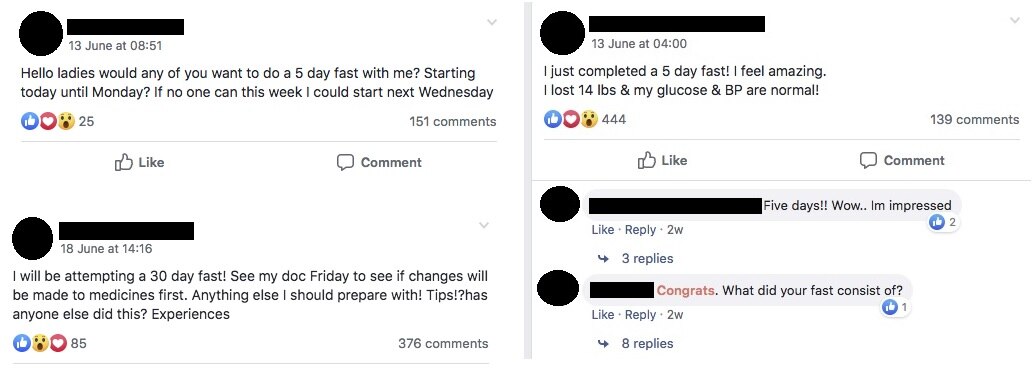Like the 'What did your fast consist of' comment
Image resolution: width=1036 pixels, height=372 pixels.
tap(603, 315)
